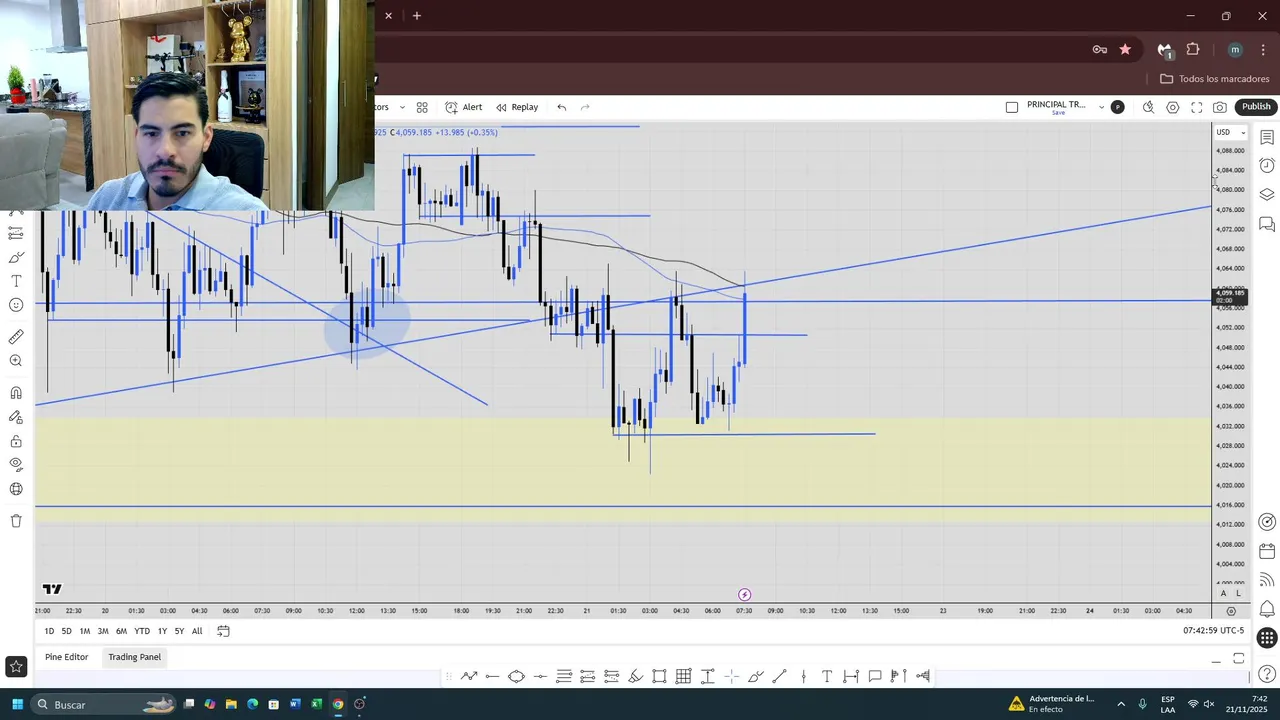Image resolution: width=1280 pixels, height=720 pixels.
Task: Select the ellipse shape in floating toolbar
Action: coord(516,676)
